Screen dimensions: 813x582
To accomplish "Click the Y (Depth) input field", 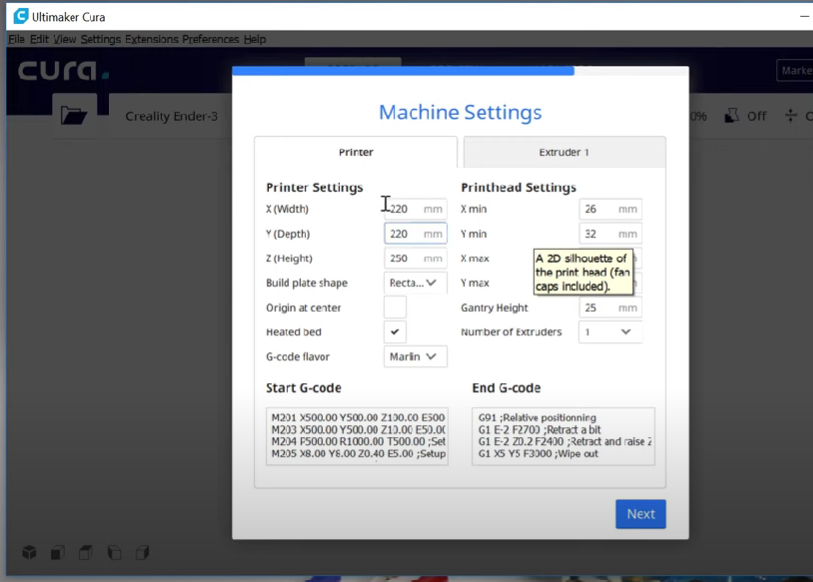I will 415,233.
